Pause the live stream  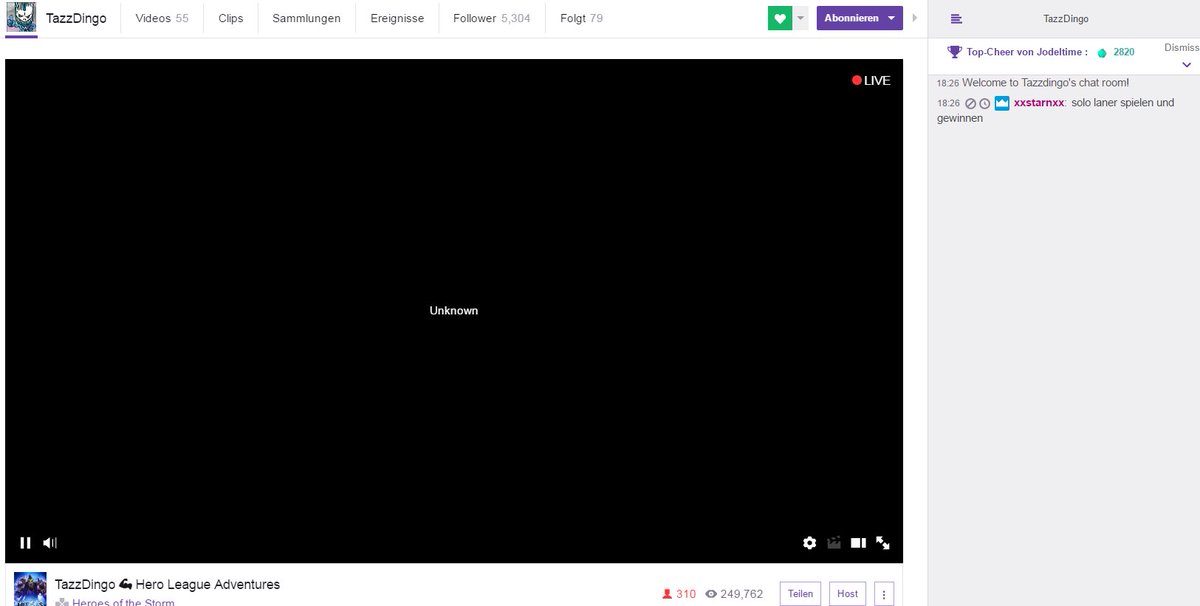pos(25,543)
